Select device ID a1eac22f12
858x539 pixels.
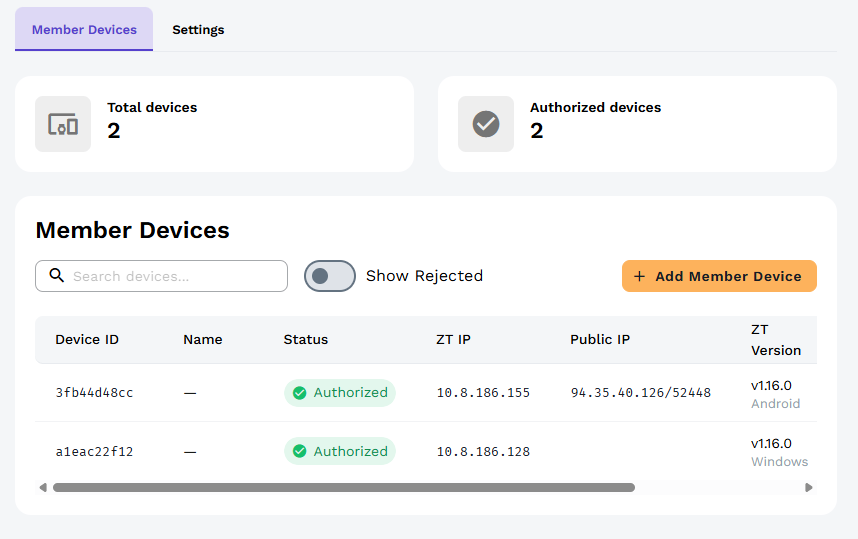(94, 452)
